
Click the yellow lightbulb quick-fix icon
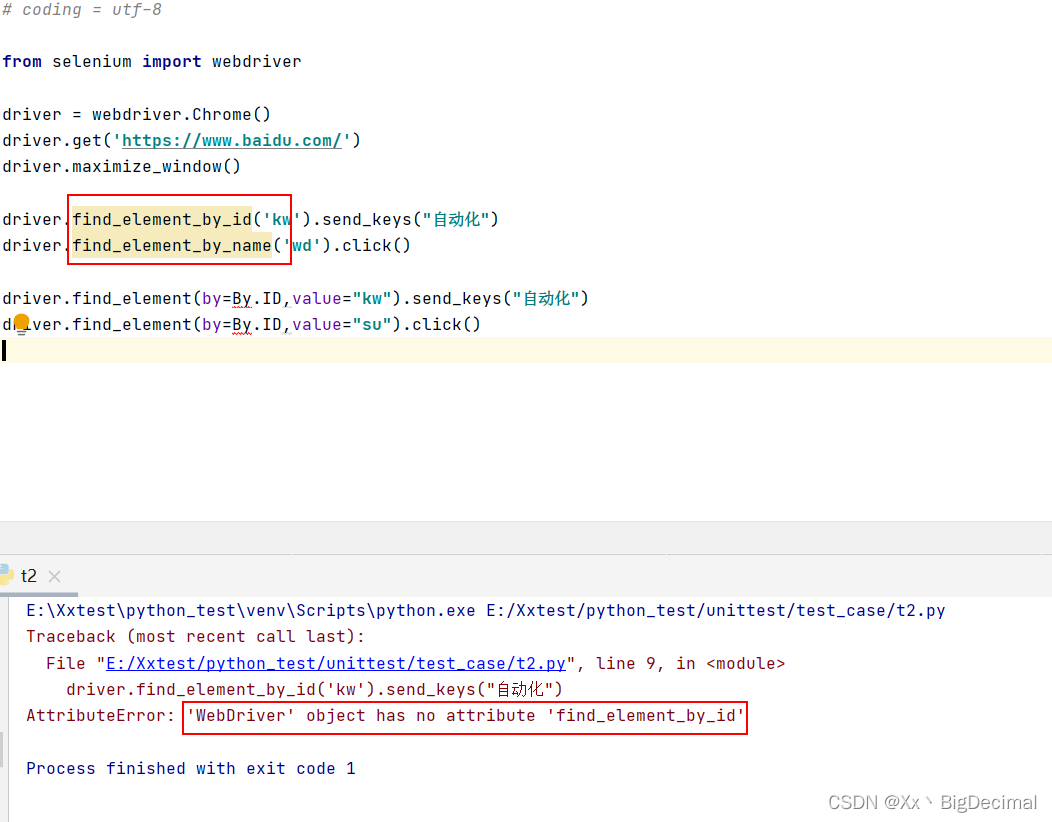pyautogui.click(x=22, y=323)
